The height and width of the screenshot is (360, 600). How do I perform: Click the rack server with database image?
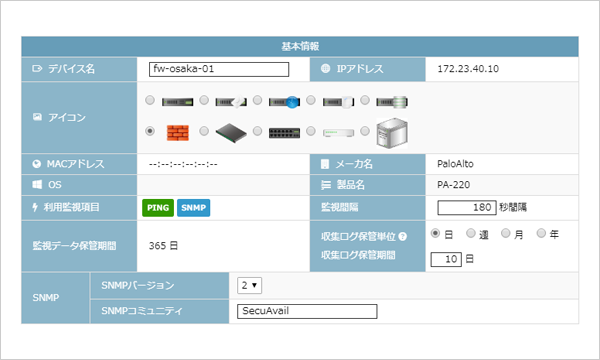[392, 102]
